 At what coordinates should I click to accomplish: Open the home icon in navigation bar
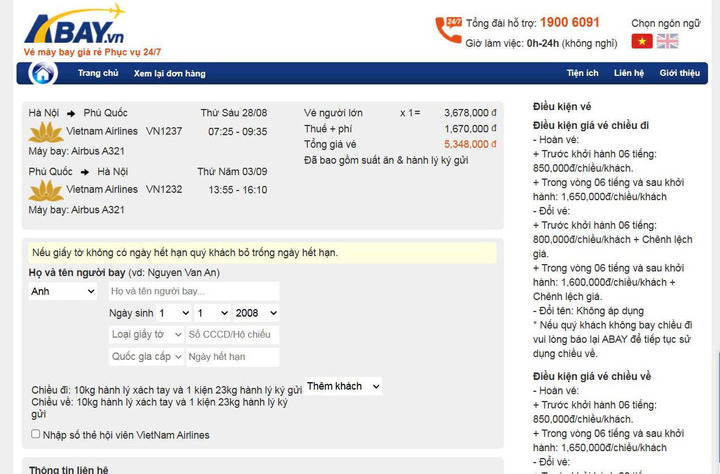pos(43,73)
